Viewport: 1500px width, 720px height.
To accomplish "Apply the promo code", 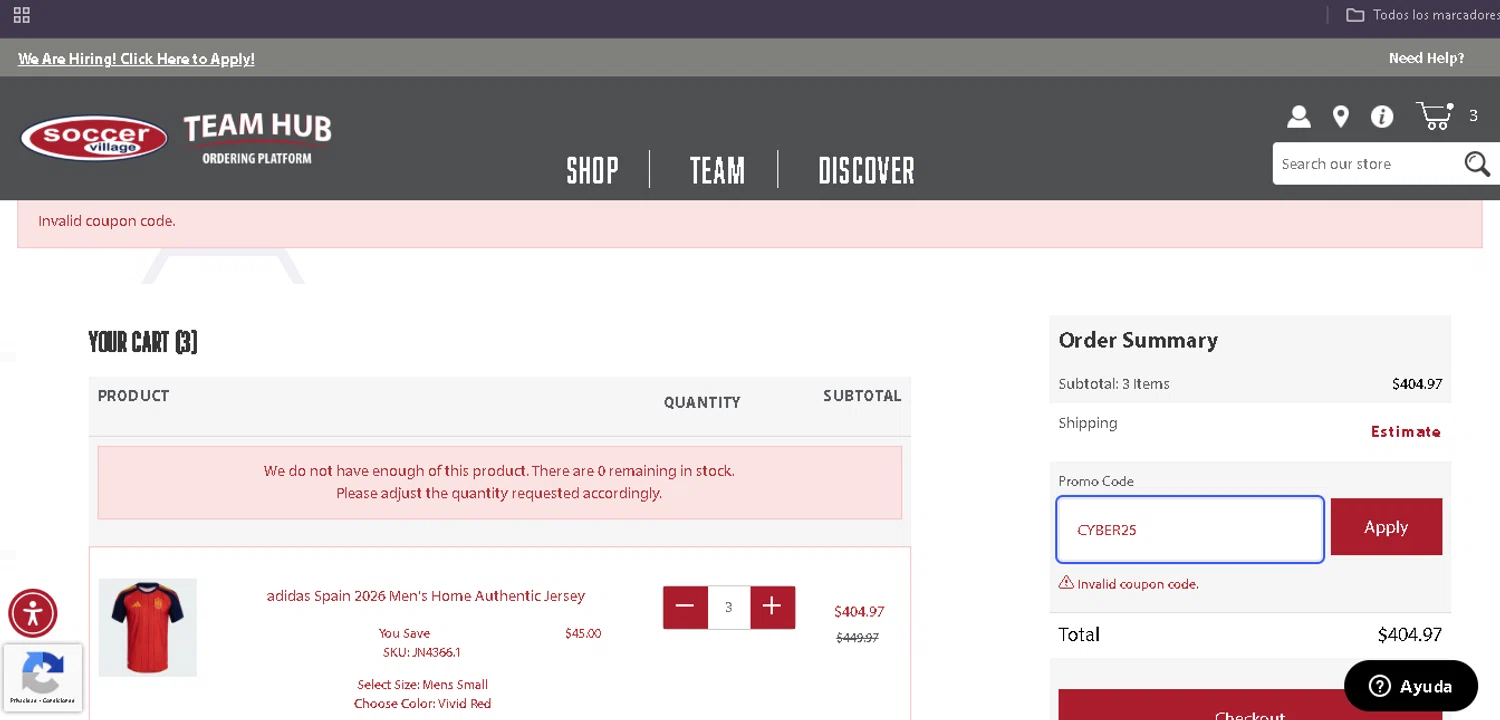I will click(x=1386, y=527).
